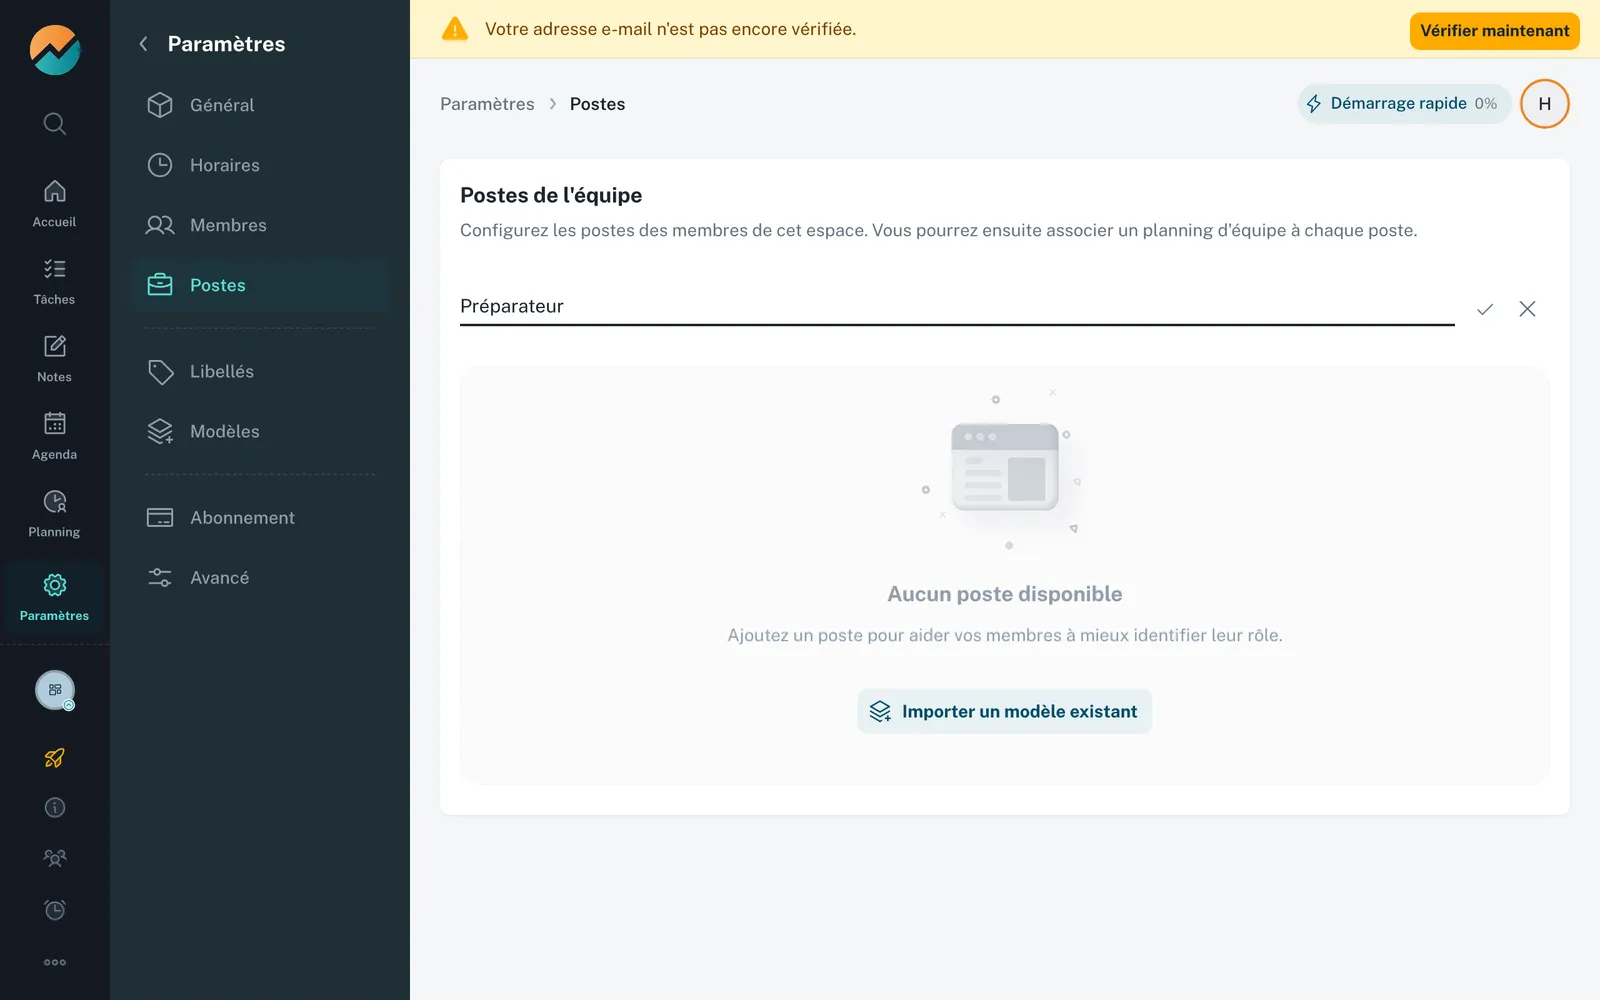Open Horaires settings
Viewport: 1600px width, 1000px height.
point(260,165)
